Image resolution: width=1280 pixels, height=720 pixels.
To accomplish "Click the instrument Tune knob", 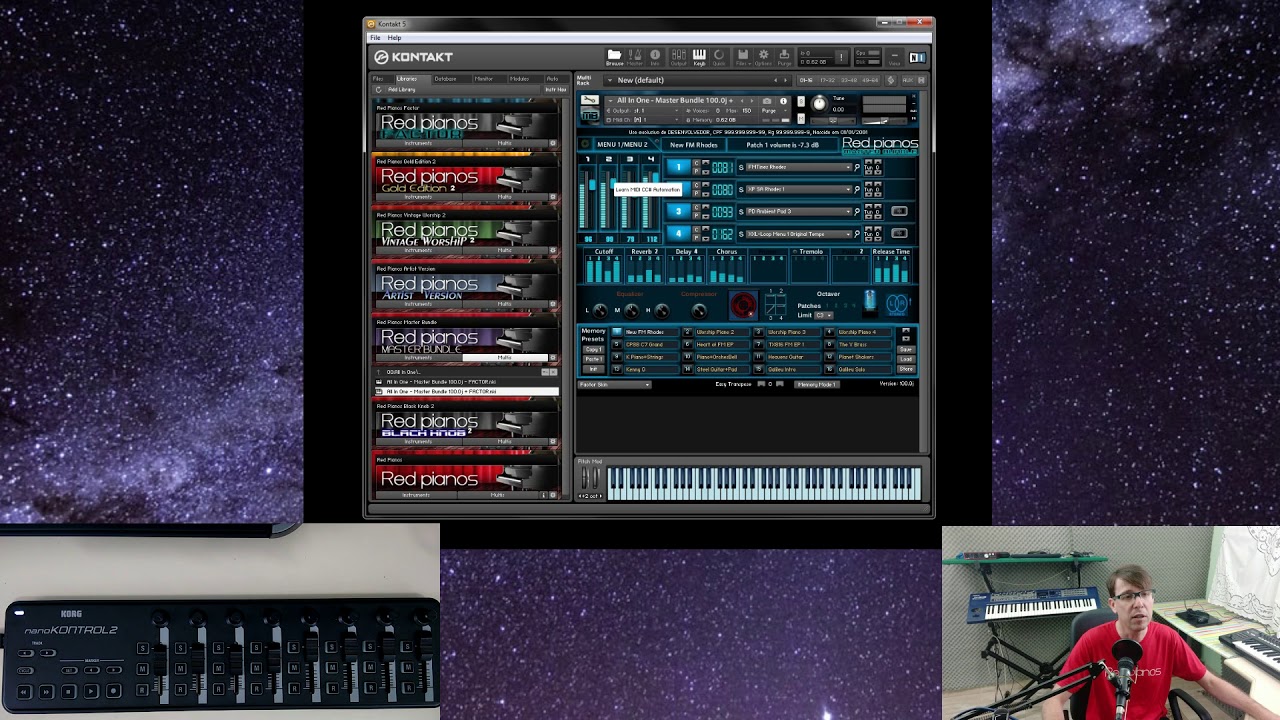I will [x=820, y=103].
